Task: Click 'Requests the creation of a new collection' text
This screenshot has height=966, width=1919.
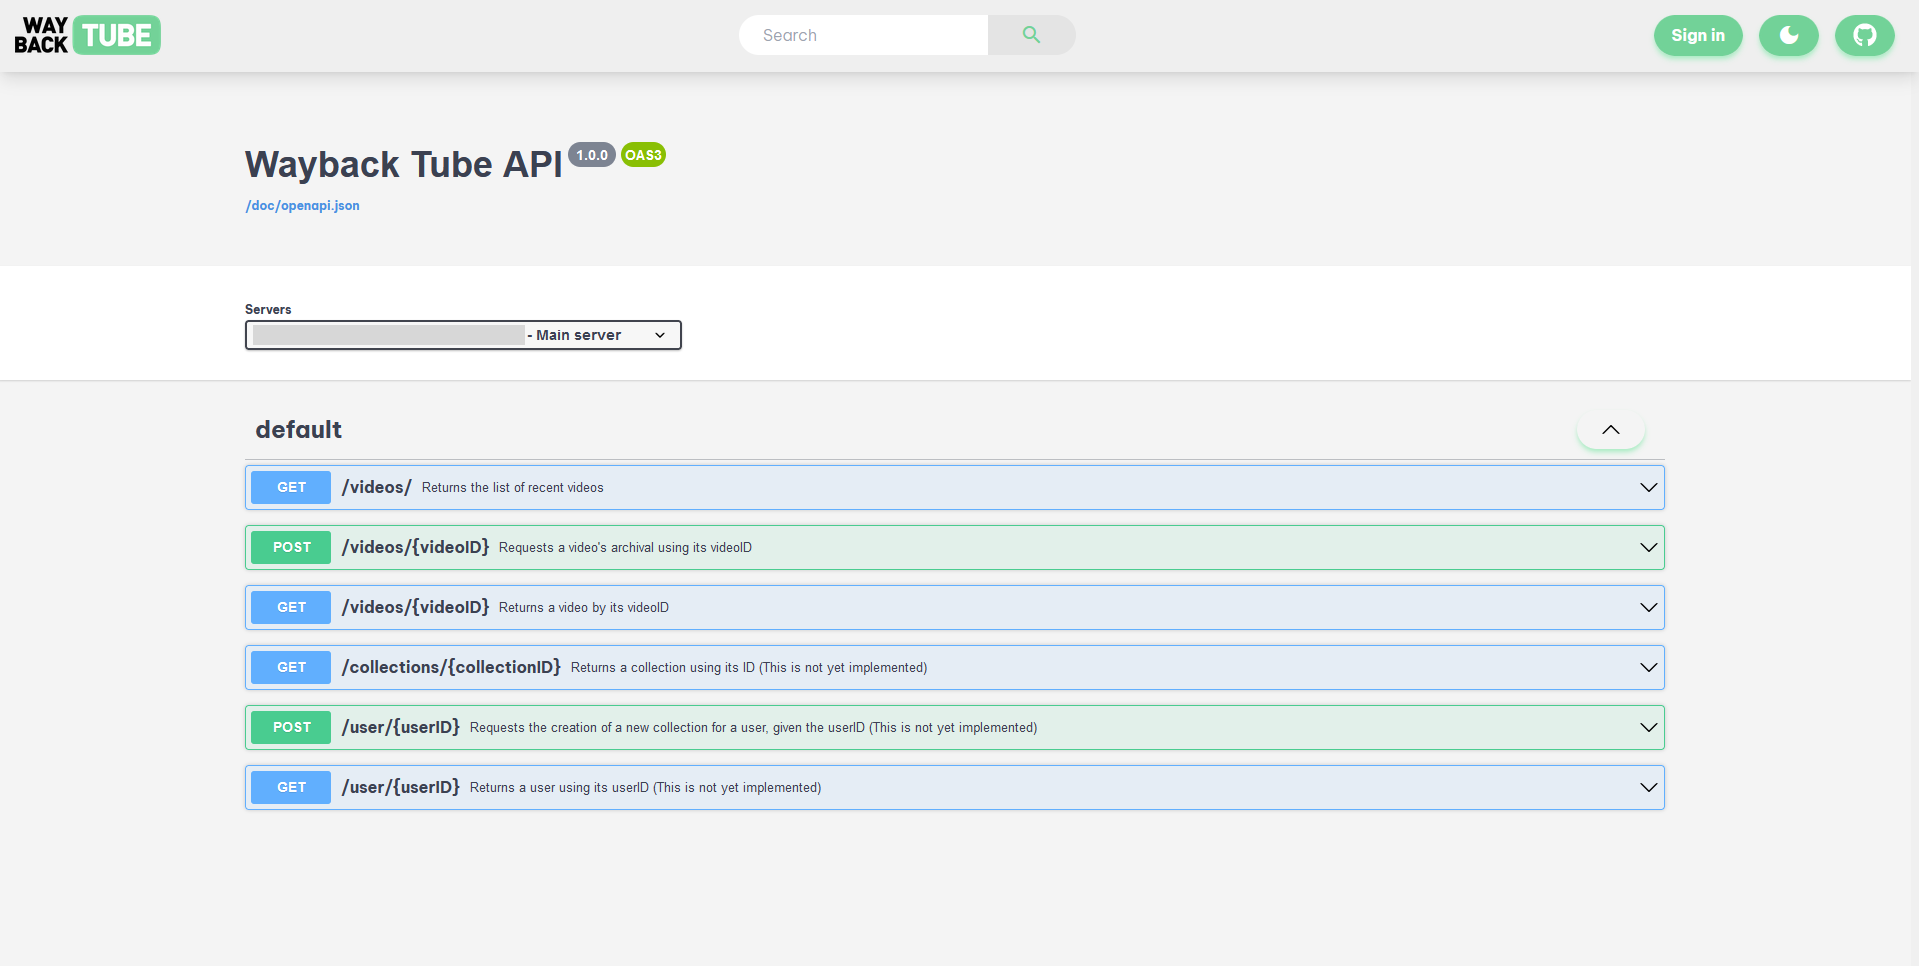Action: pyautogui.click(x=753, y=728)
